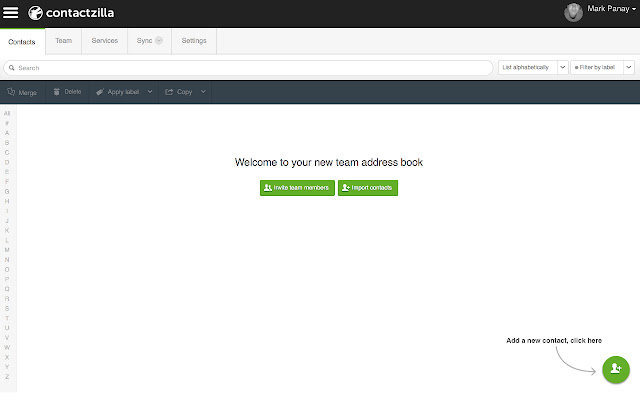Jump to letter D in index
The height and width of the screenshot is (400, 640).
point(7,162)
